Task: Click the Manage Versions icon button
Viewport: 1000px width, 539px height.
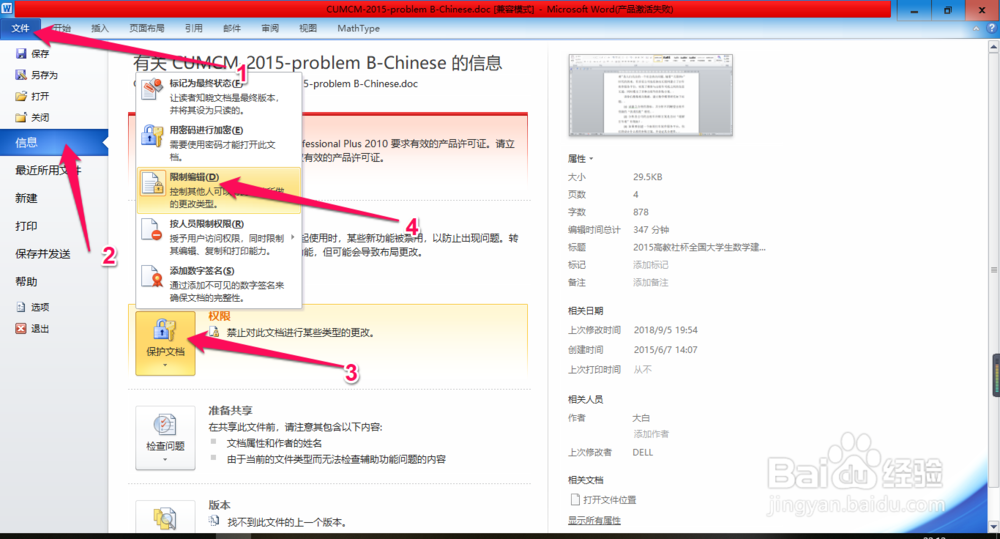Action: [x=165, y=519]
